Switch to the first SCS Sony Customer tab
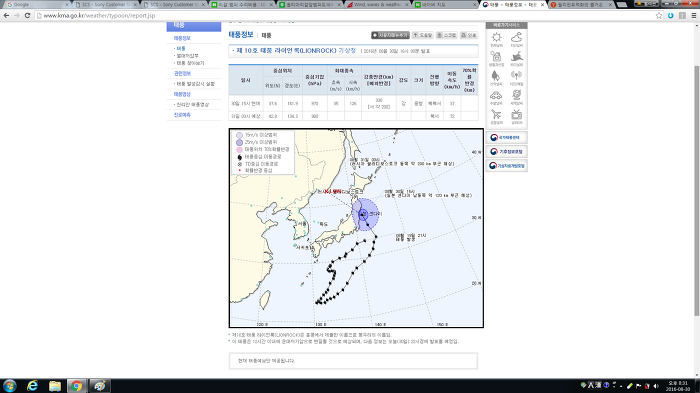Image resolution: width=700 pixels, height=393 pixels. tap(105, 4)
